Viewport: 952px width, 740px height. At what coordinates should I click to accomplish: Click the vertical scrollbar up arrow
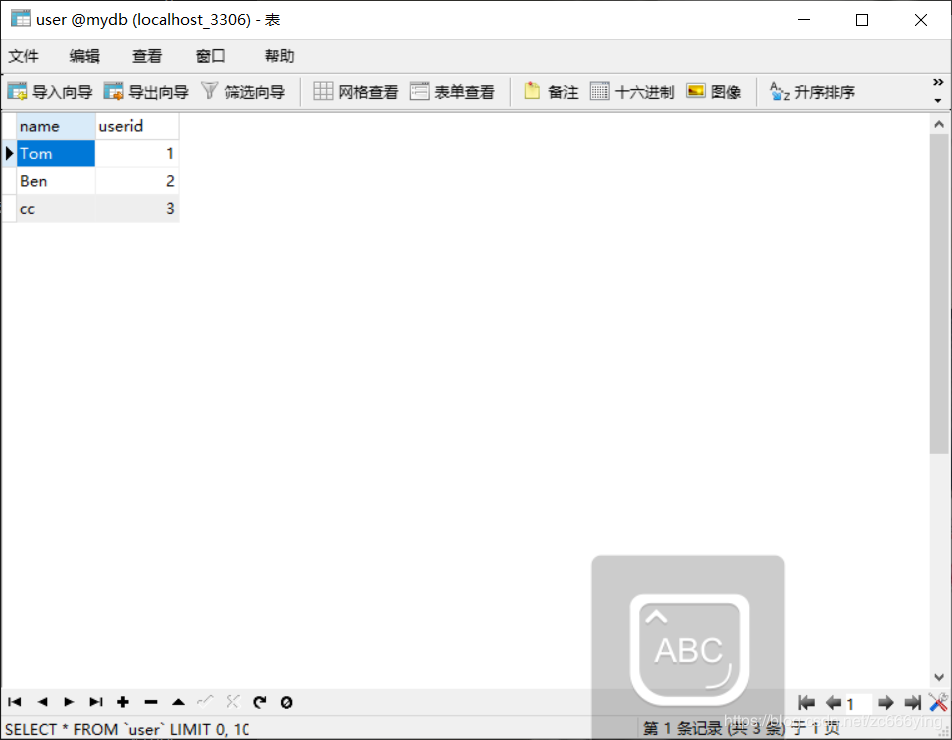click(x=939, y=124)
